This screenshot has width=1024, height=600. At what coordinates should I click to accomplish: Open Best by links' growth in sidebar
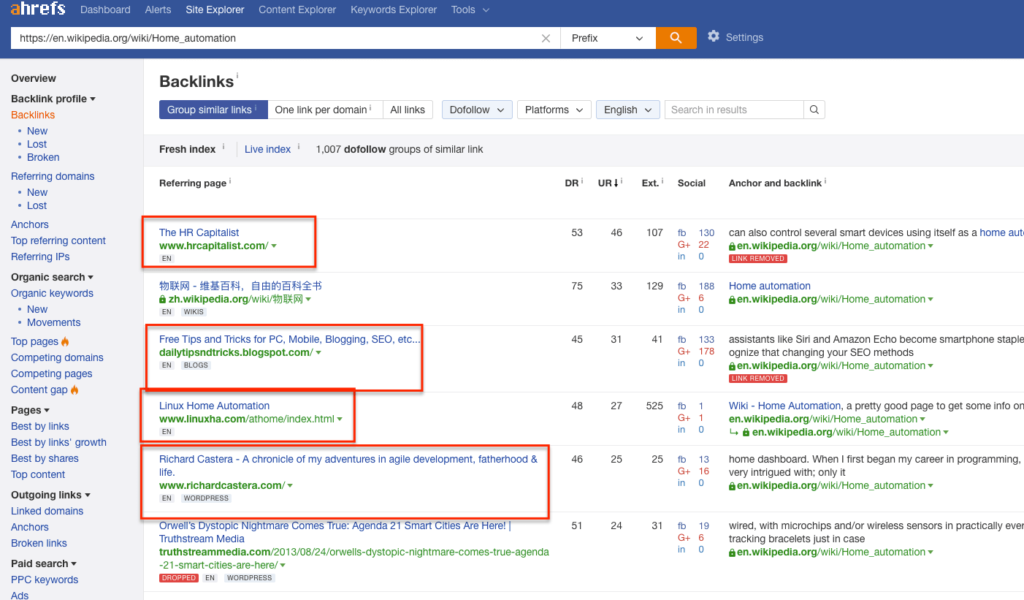coord(58,442)
